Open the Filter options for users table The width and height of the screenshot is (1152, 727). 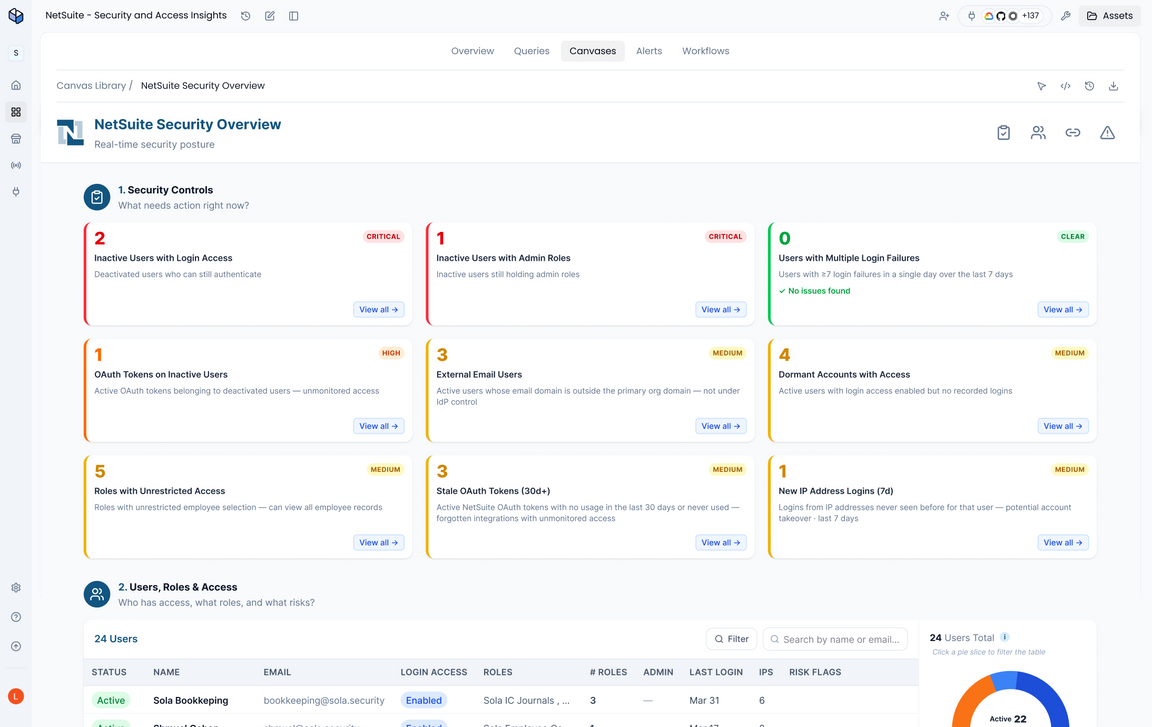[730, 639]
